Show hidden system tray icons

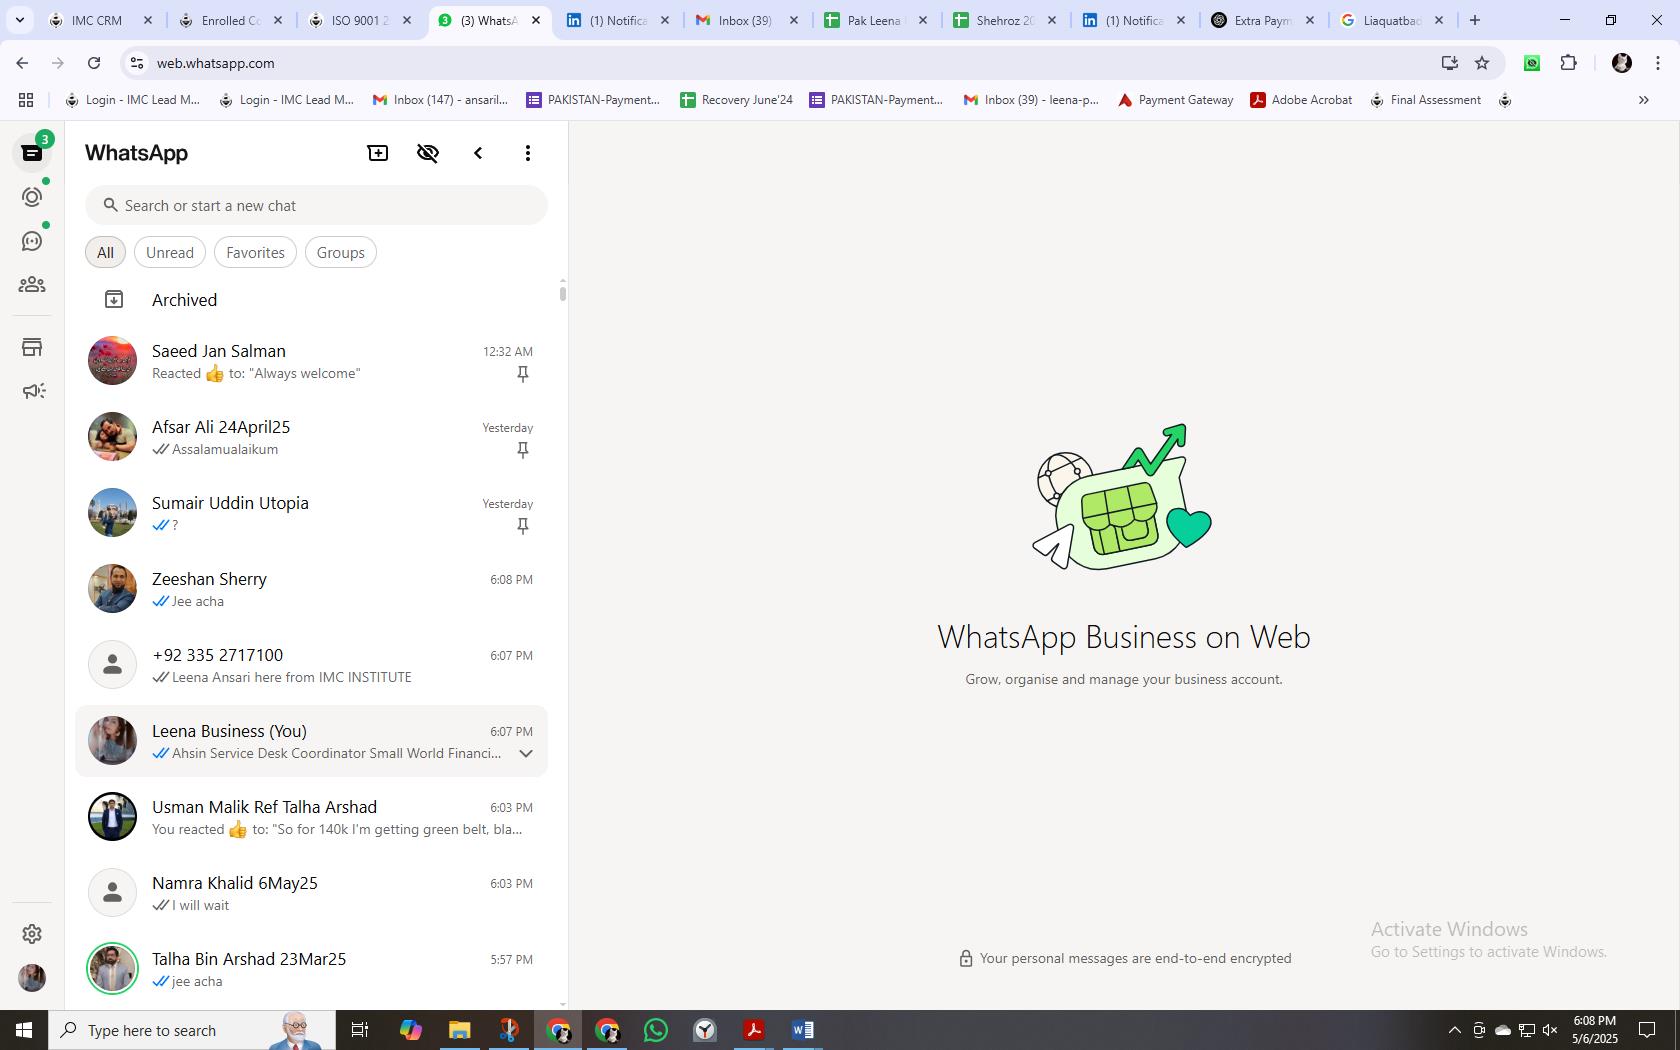(1455, 1030)
